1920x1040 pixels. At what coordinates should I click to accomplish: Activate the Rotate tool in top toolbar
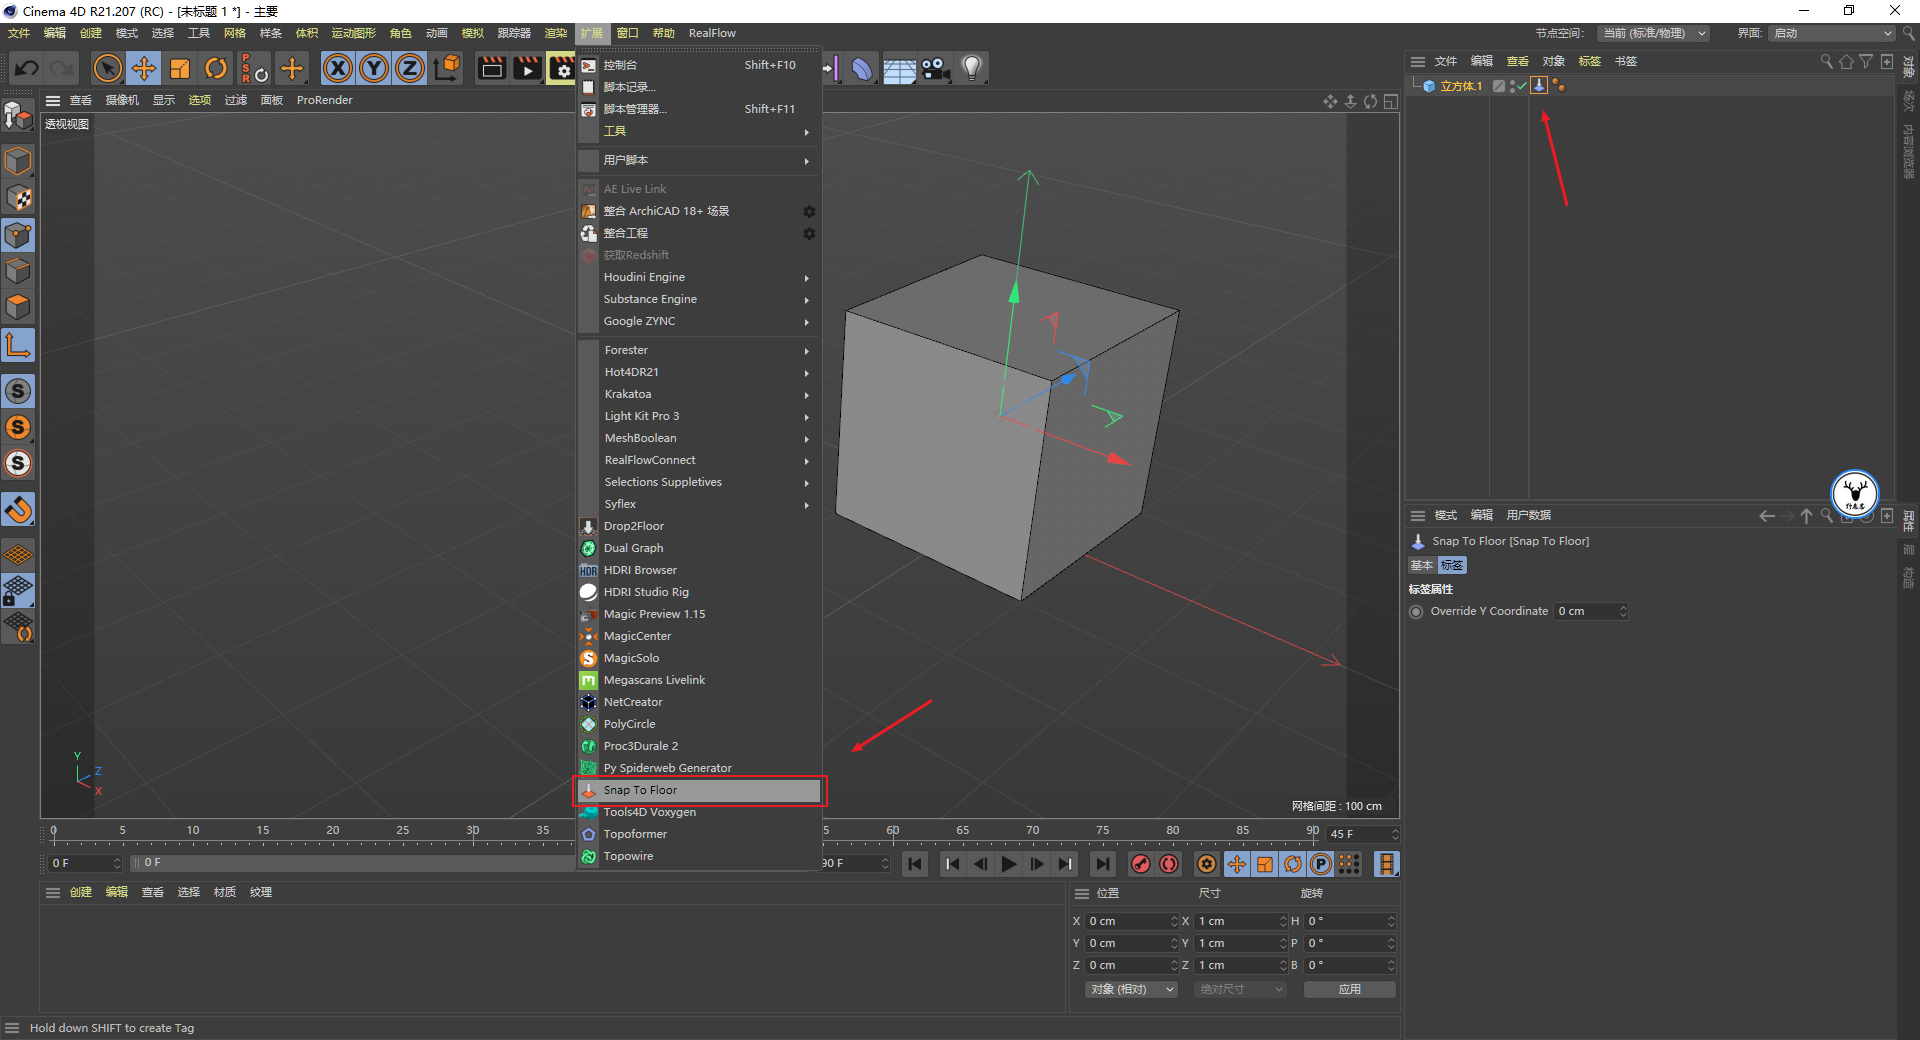[x=216, y=69]
